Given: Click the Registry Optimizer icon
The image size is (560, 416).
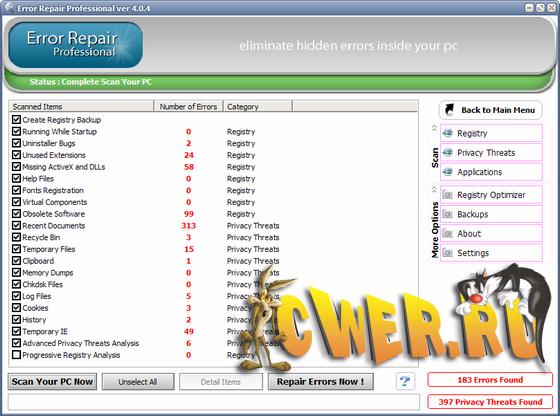Looking at the screenshot, I should click(448, 195).
